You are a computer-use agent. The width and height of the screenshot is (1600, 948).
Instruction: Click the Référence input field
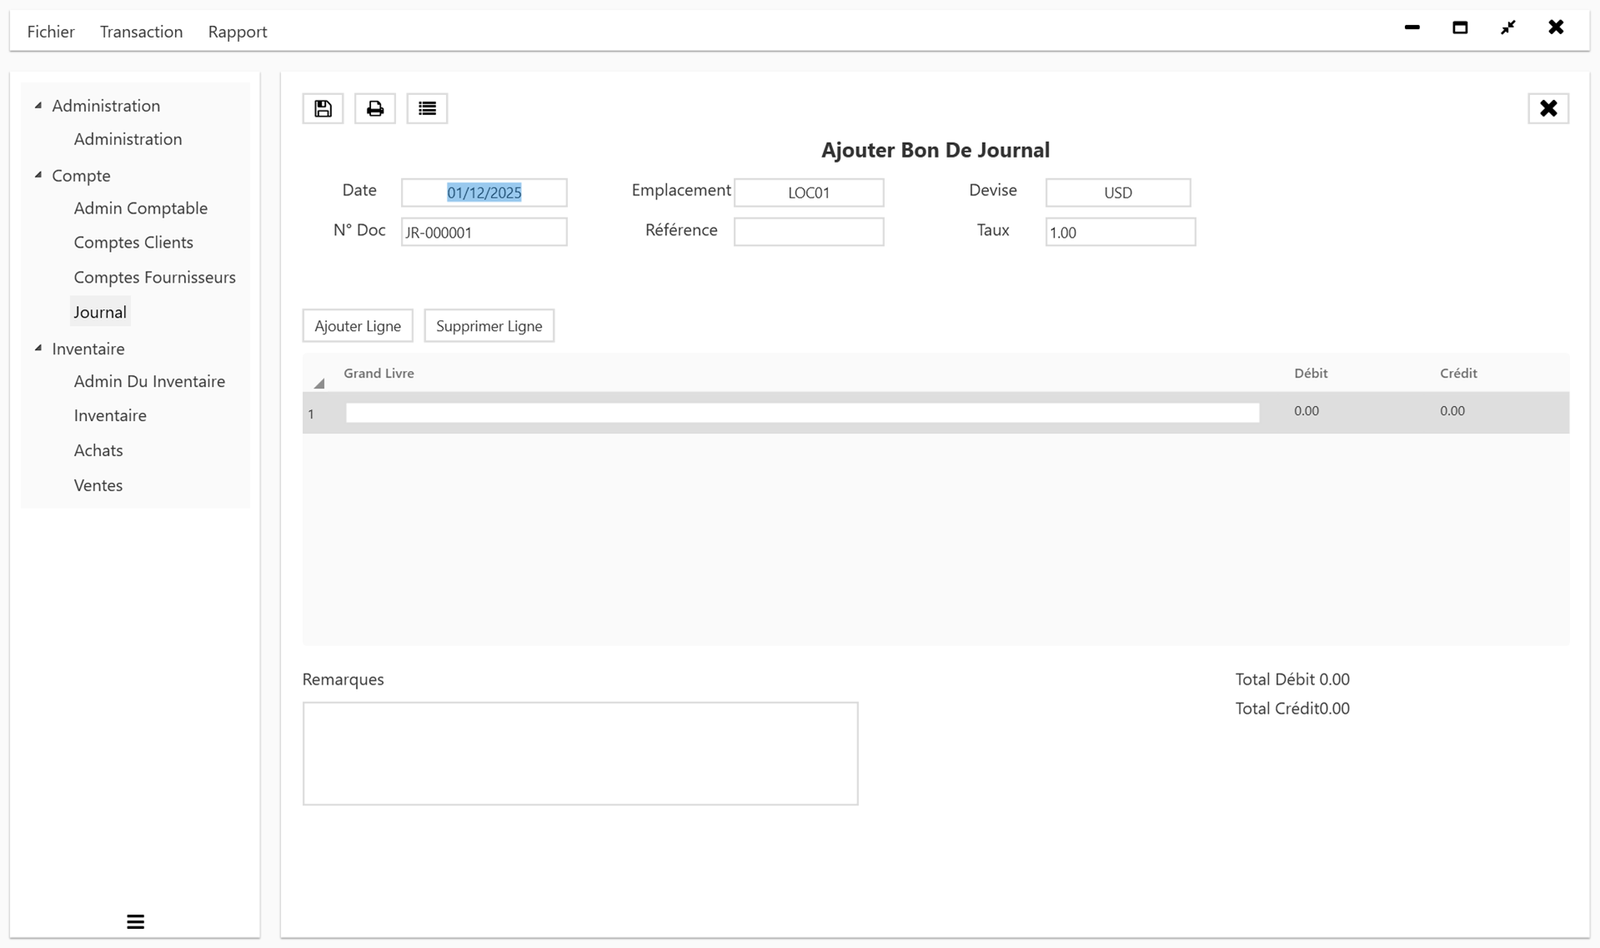808,231
